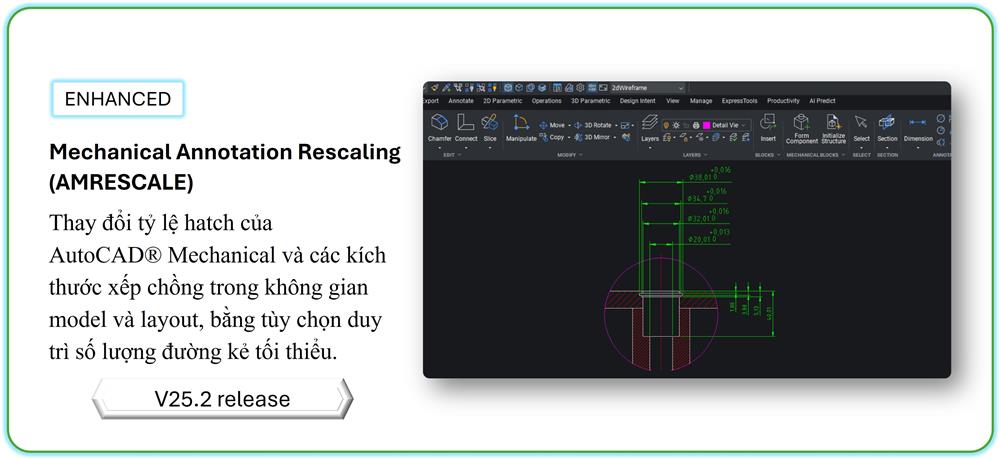The image size is (1000, 459).
Task: Switch to the 2D Parametric tab
Action: (503, 101)
